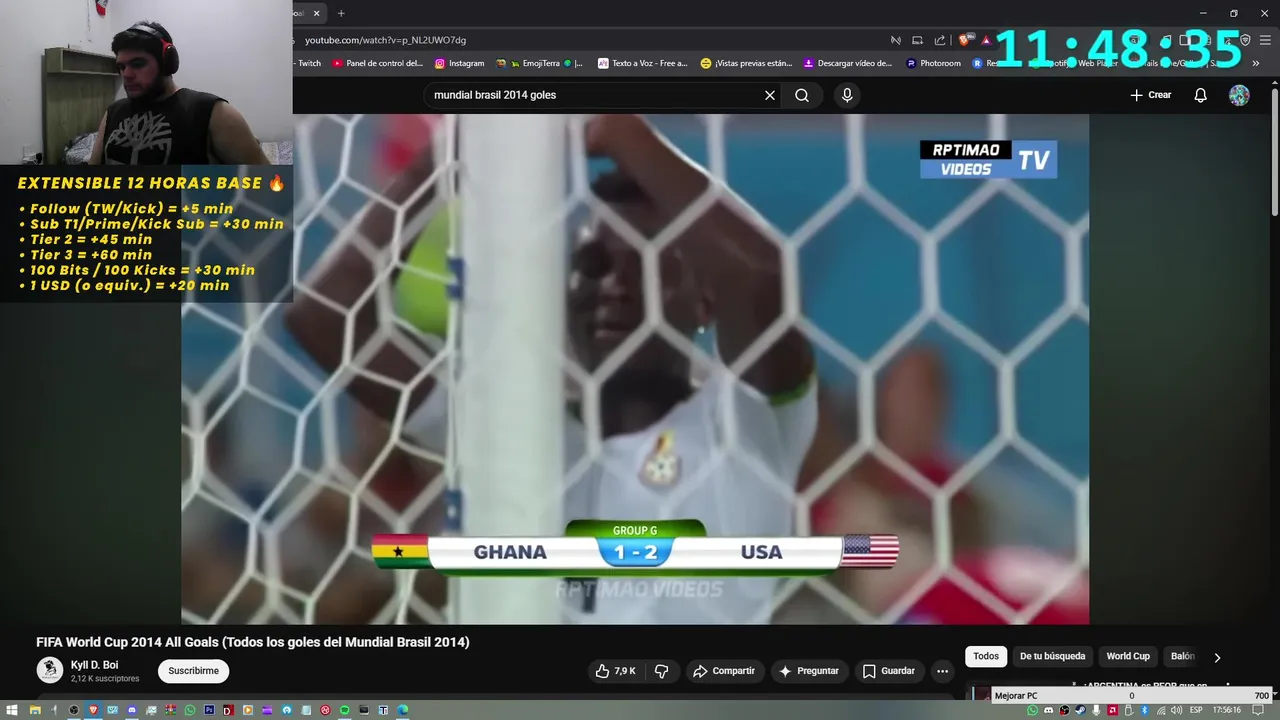Start voice search with microphone icon
Image resolution: width=1280 pixels, height=720 pixels.
click(x=847, y=95)
